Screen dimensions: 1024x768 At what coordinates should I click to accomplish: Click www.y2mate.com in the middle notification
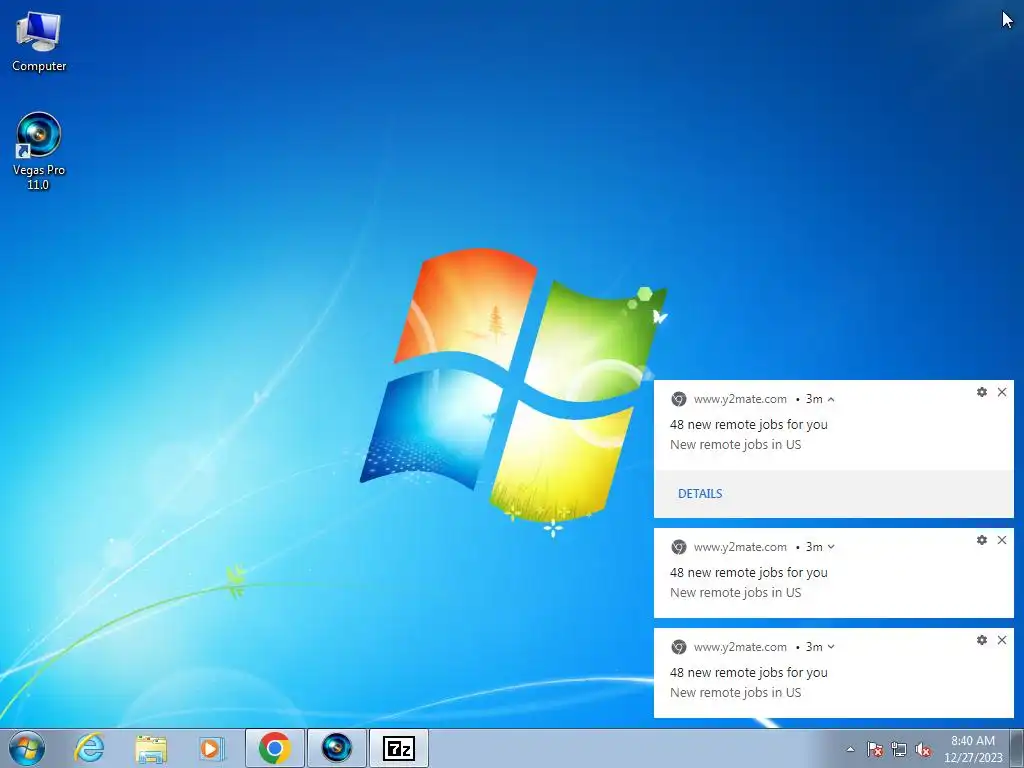(x=740, y=547)
